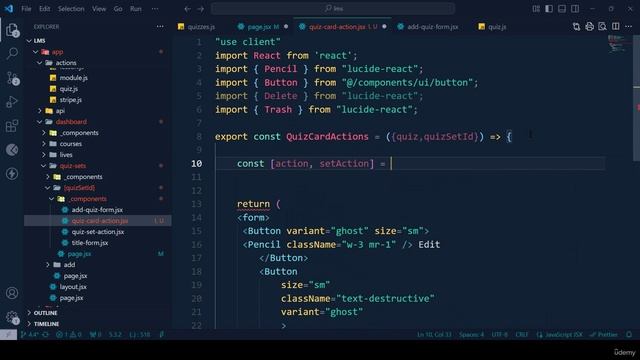Click the command center search box
Image resolution: width=640 pixels, height=360 pixels.
tap(333, 9)
